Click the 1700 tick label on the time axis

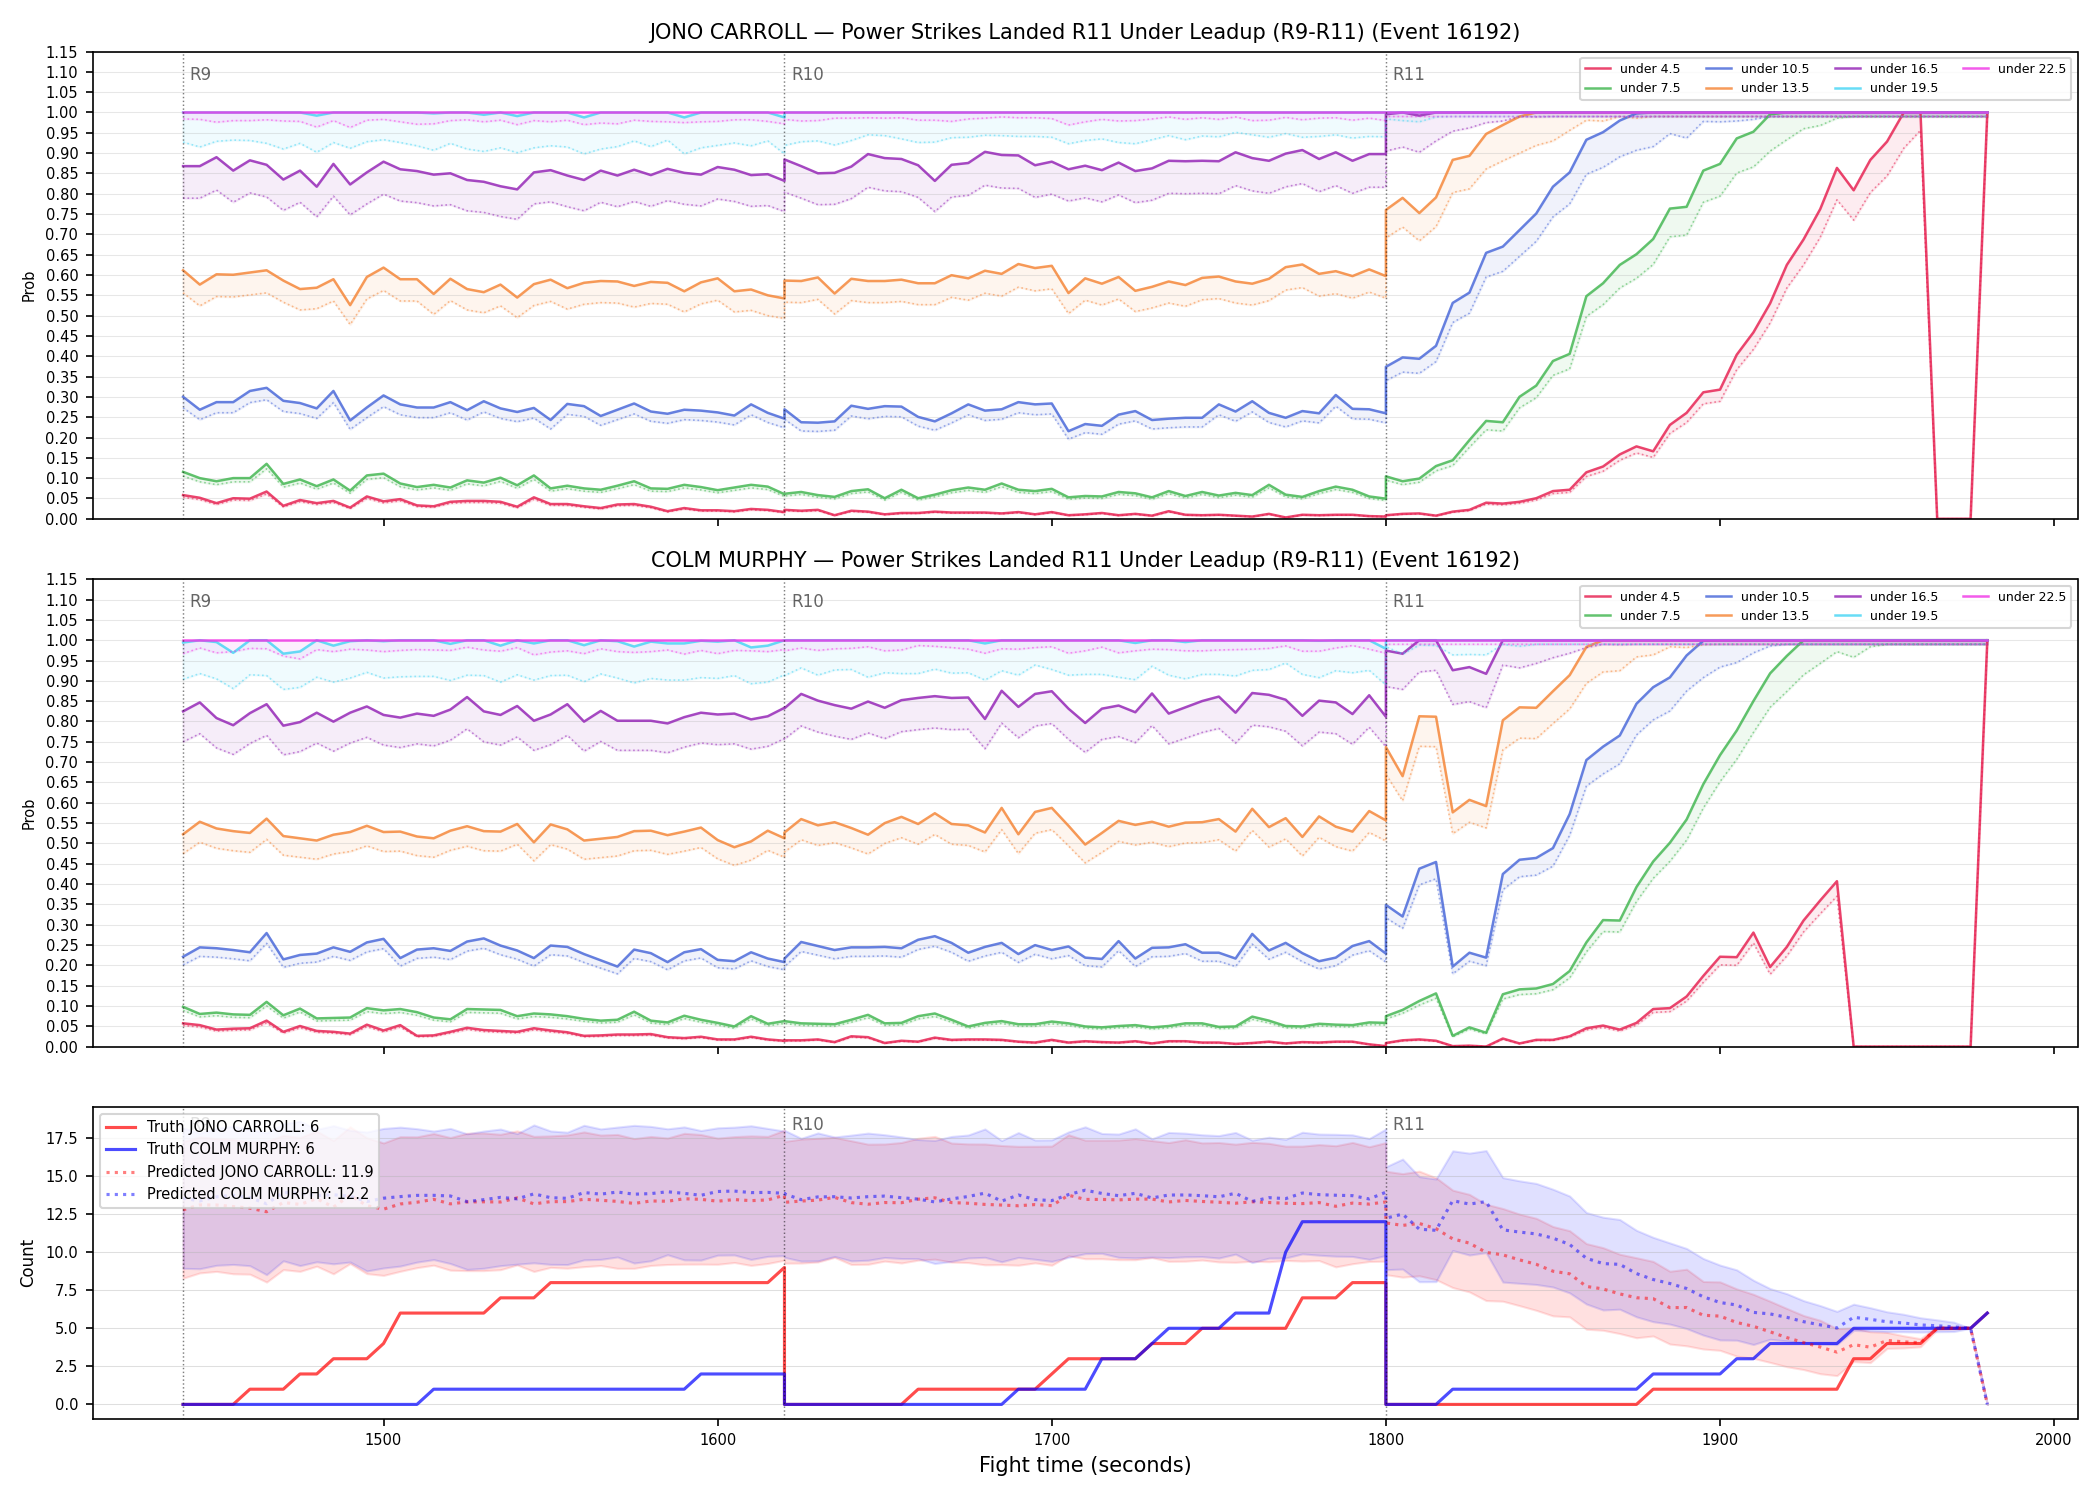[x=1051, y=1440]
